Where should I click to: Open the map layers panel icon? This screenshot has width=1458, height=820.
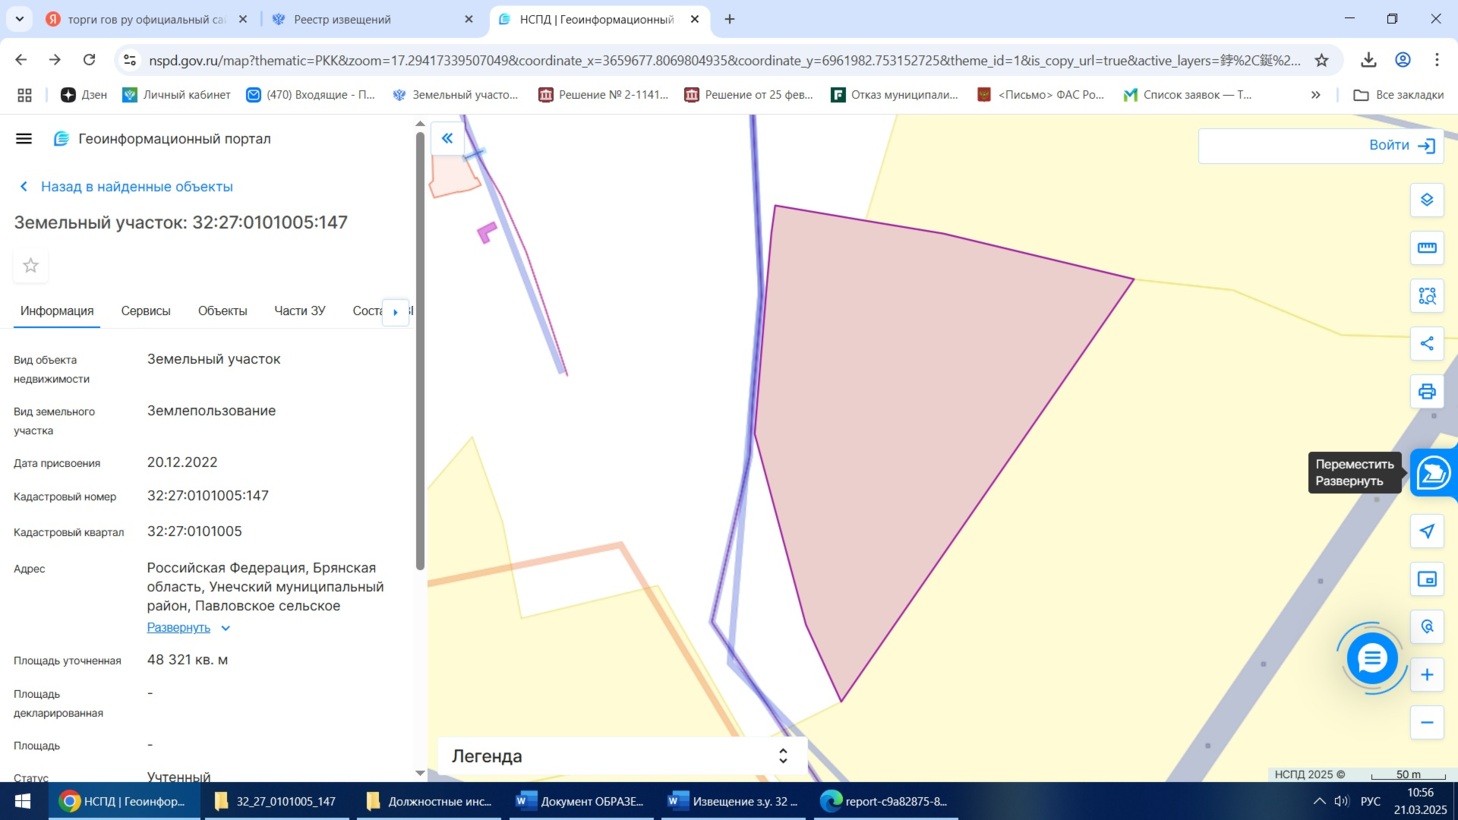pyautogui.click(x=1426, y=200)
